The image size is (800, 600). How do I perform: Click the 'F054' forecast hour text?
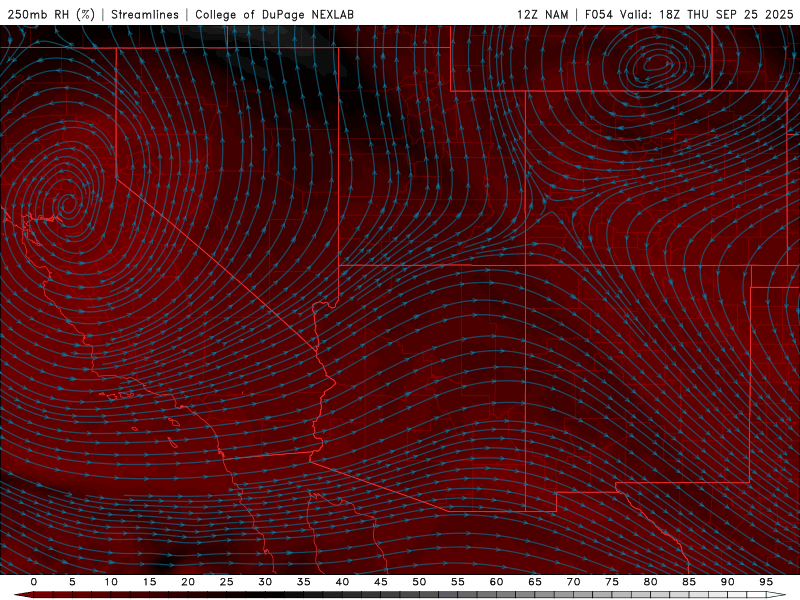tap(599, 15)
